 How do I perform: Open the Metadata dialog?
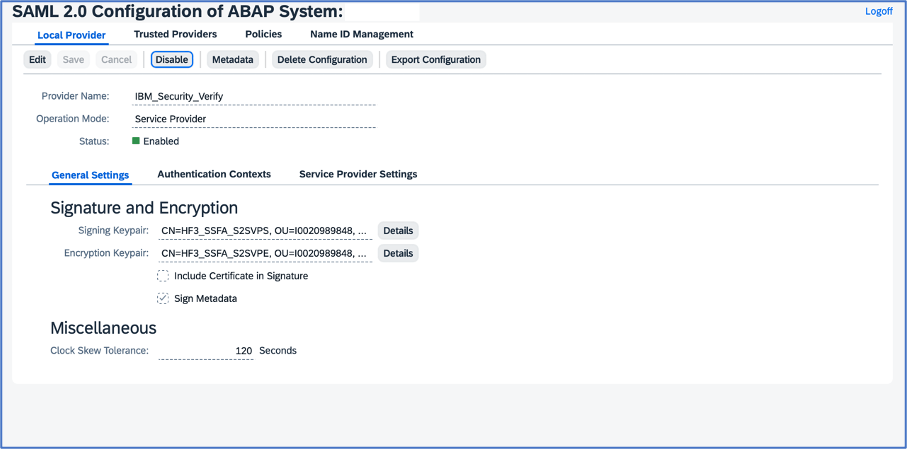(x=233, y=60)
